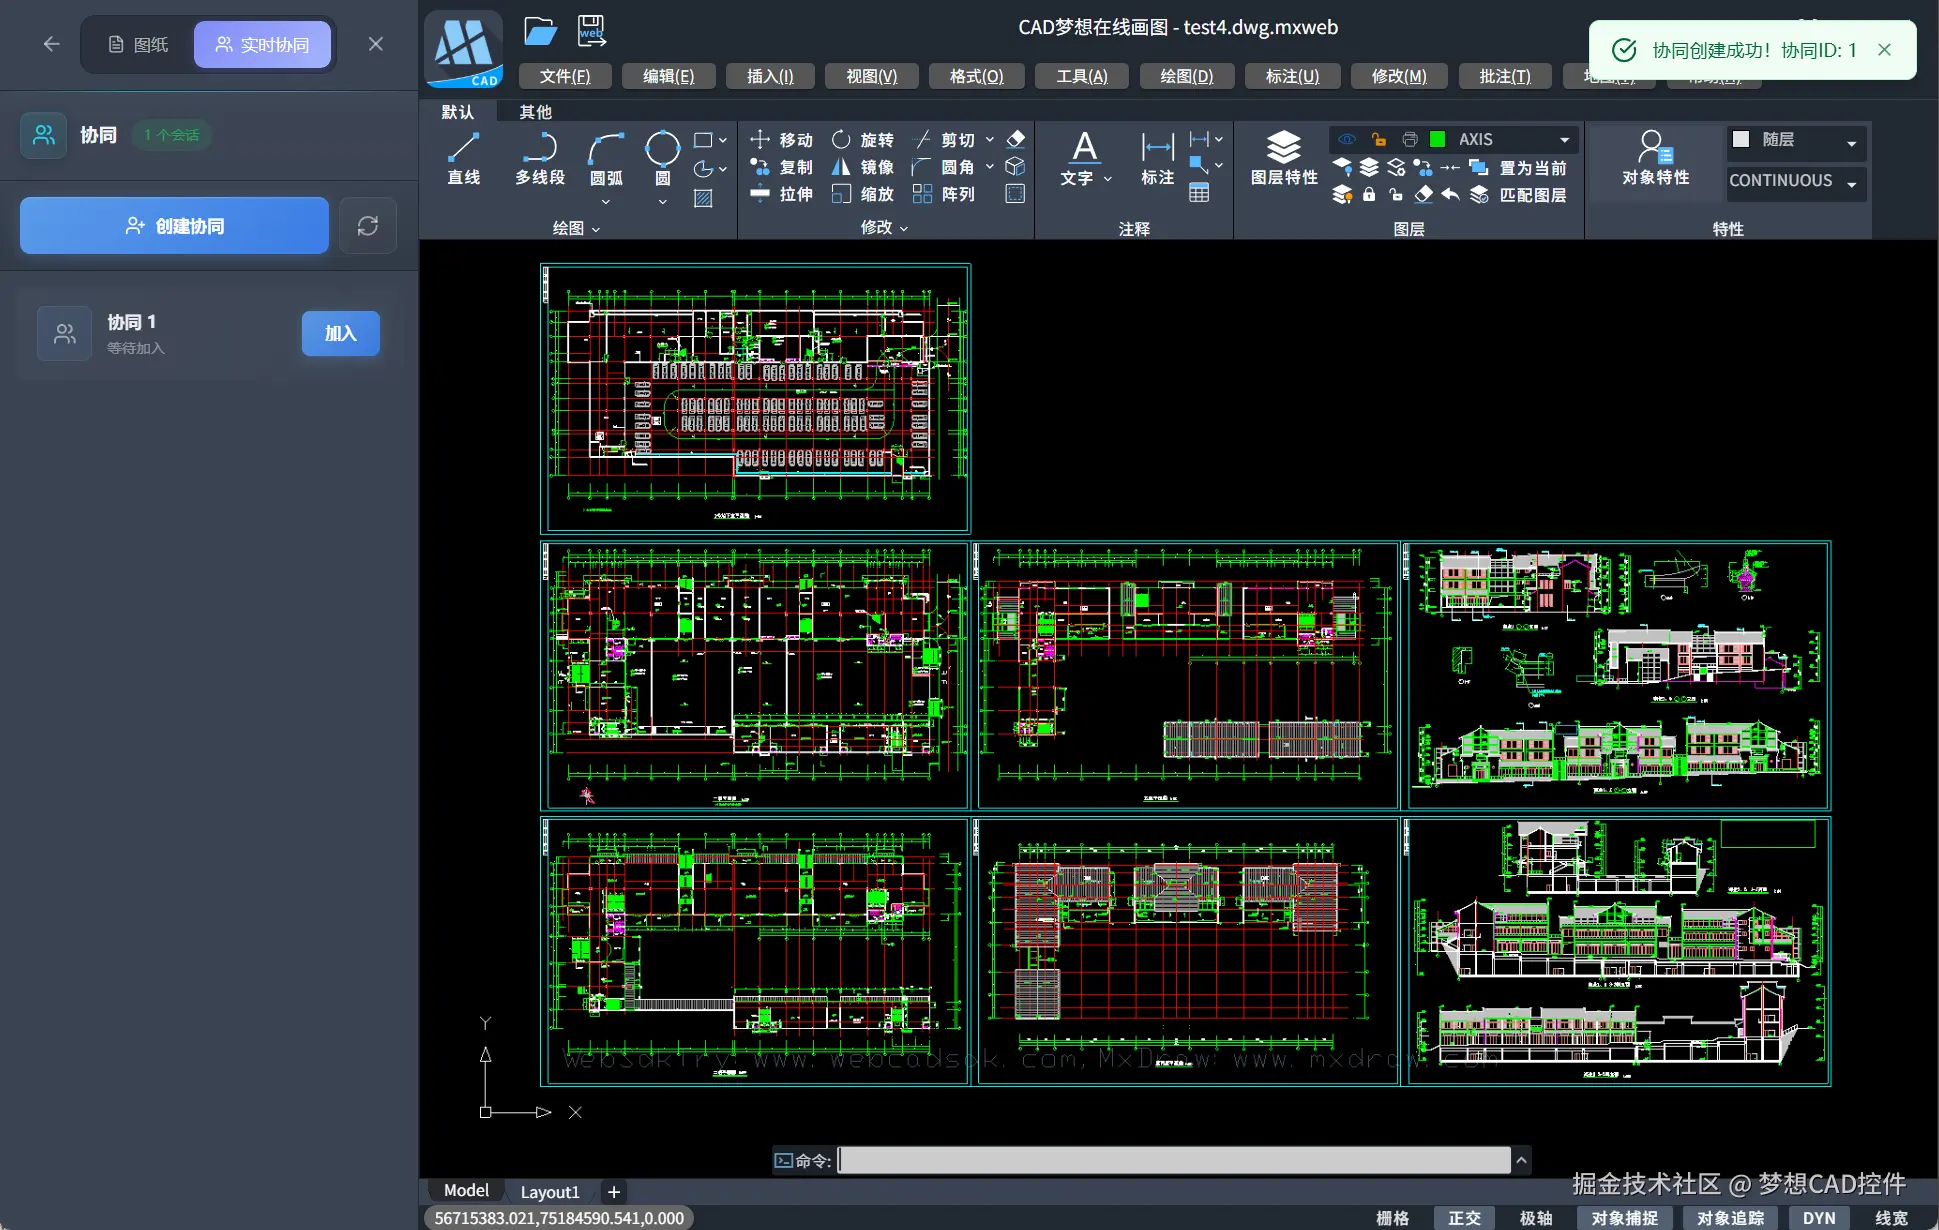The image size is (1939, 1230).
Task: Click the Save to web icon
Action: click(x=591, y=31)
